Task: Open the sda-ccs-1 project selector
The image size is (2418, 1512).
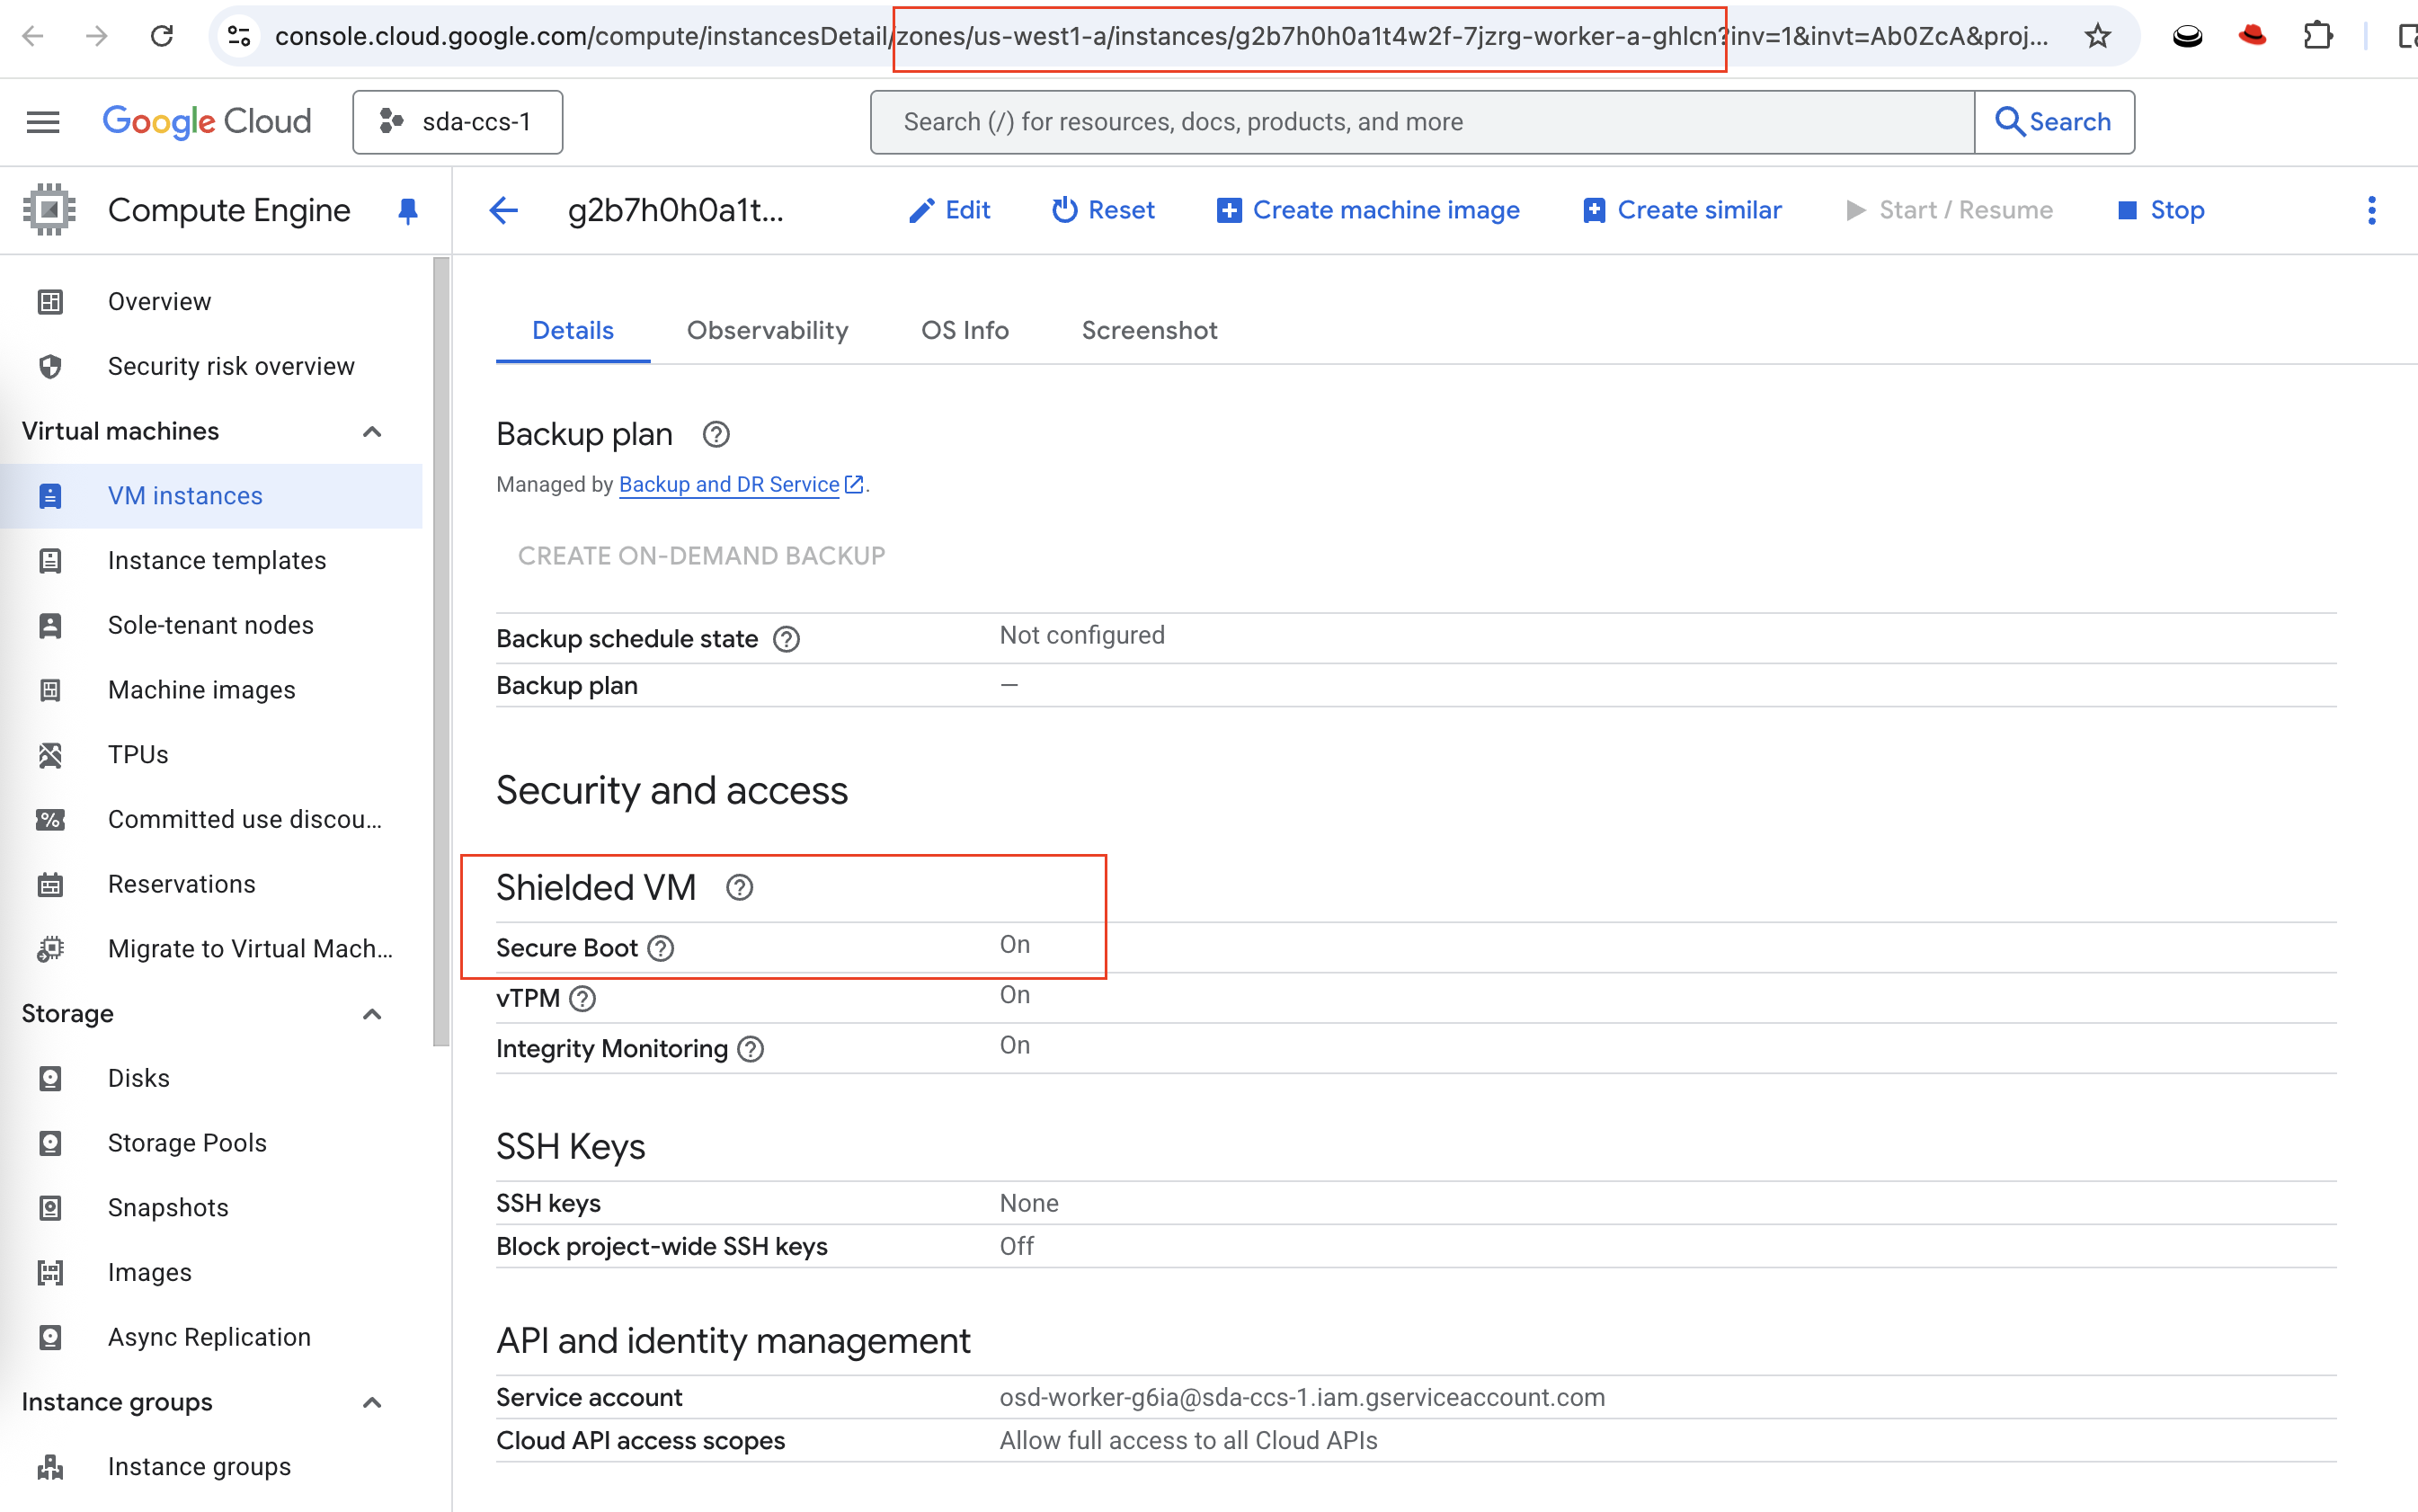Action: [458, 122]
